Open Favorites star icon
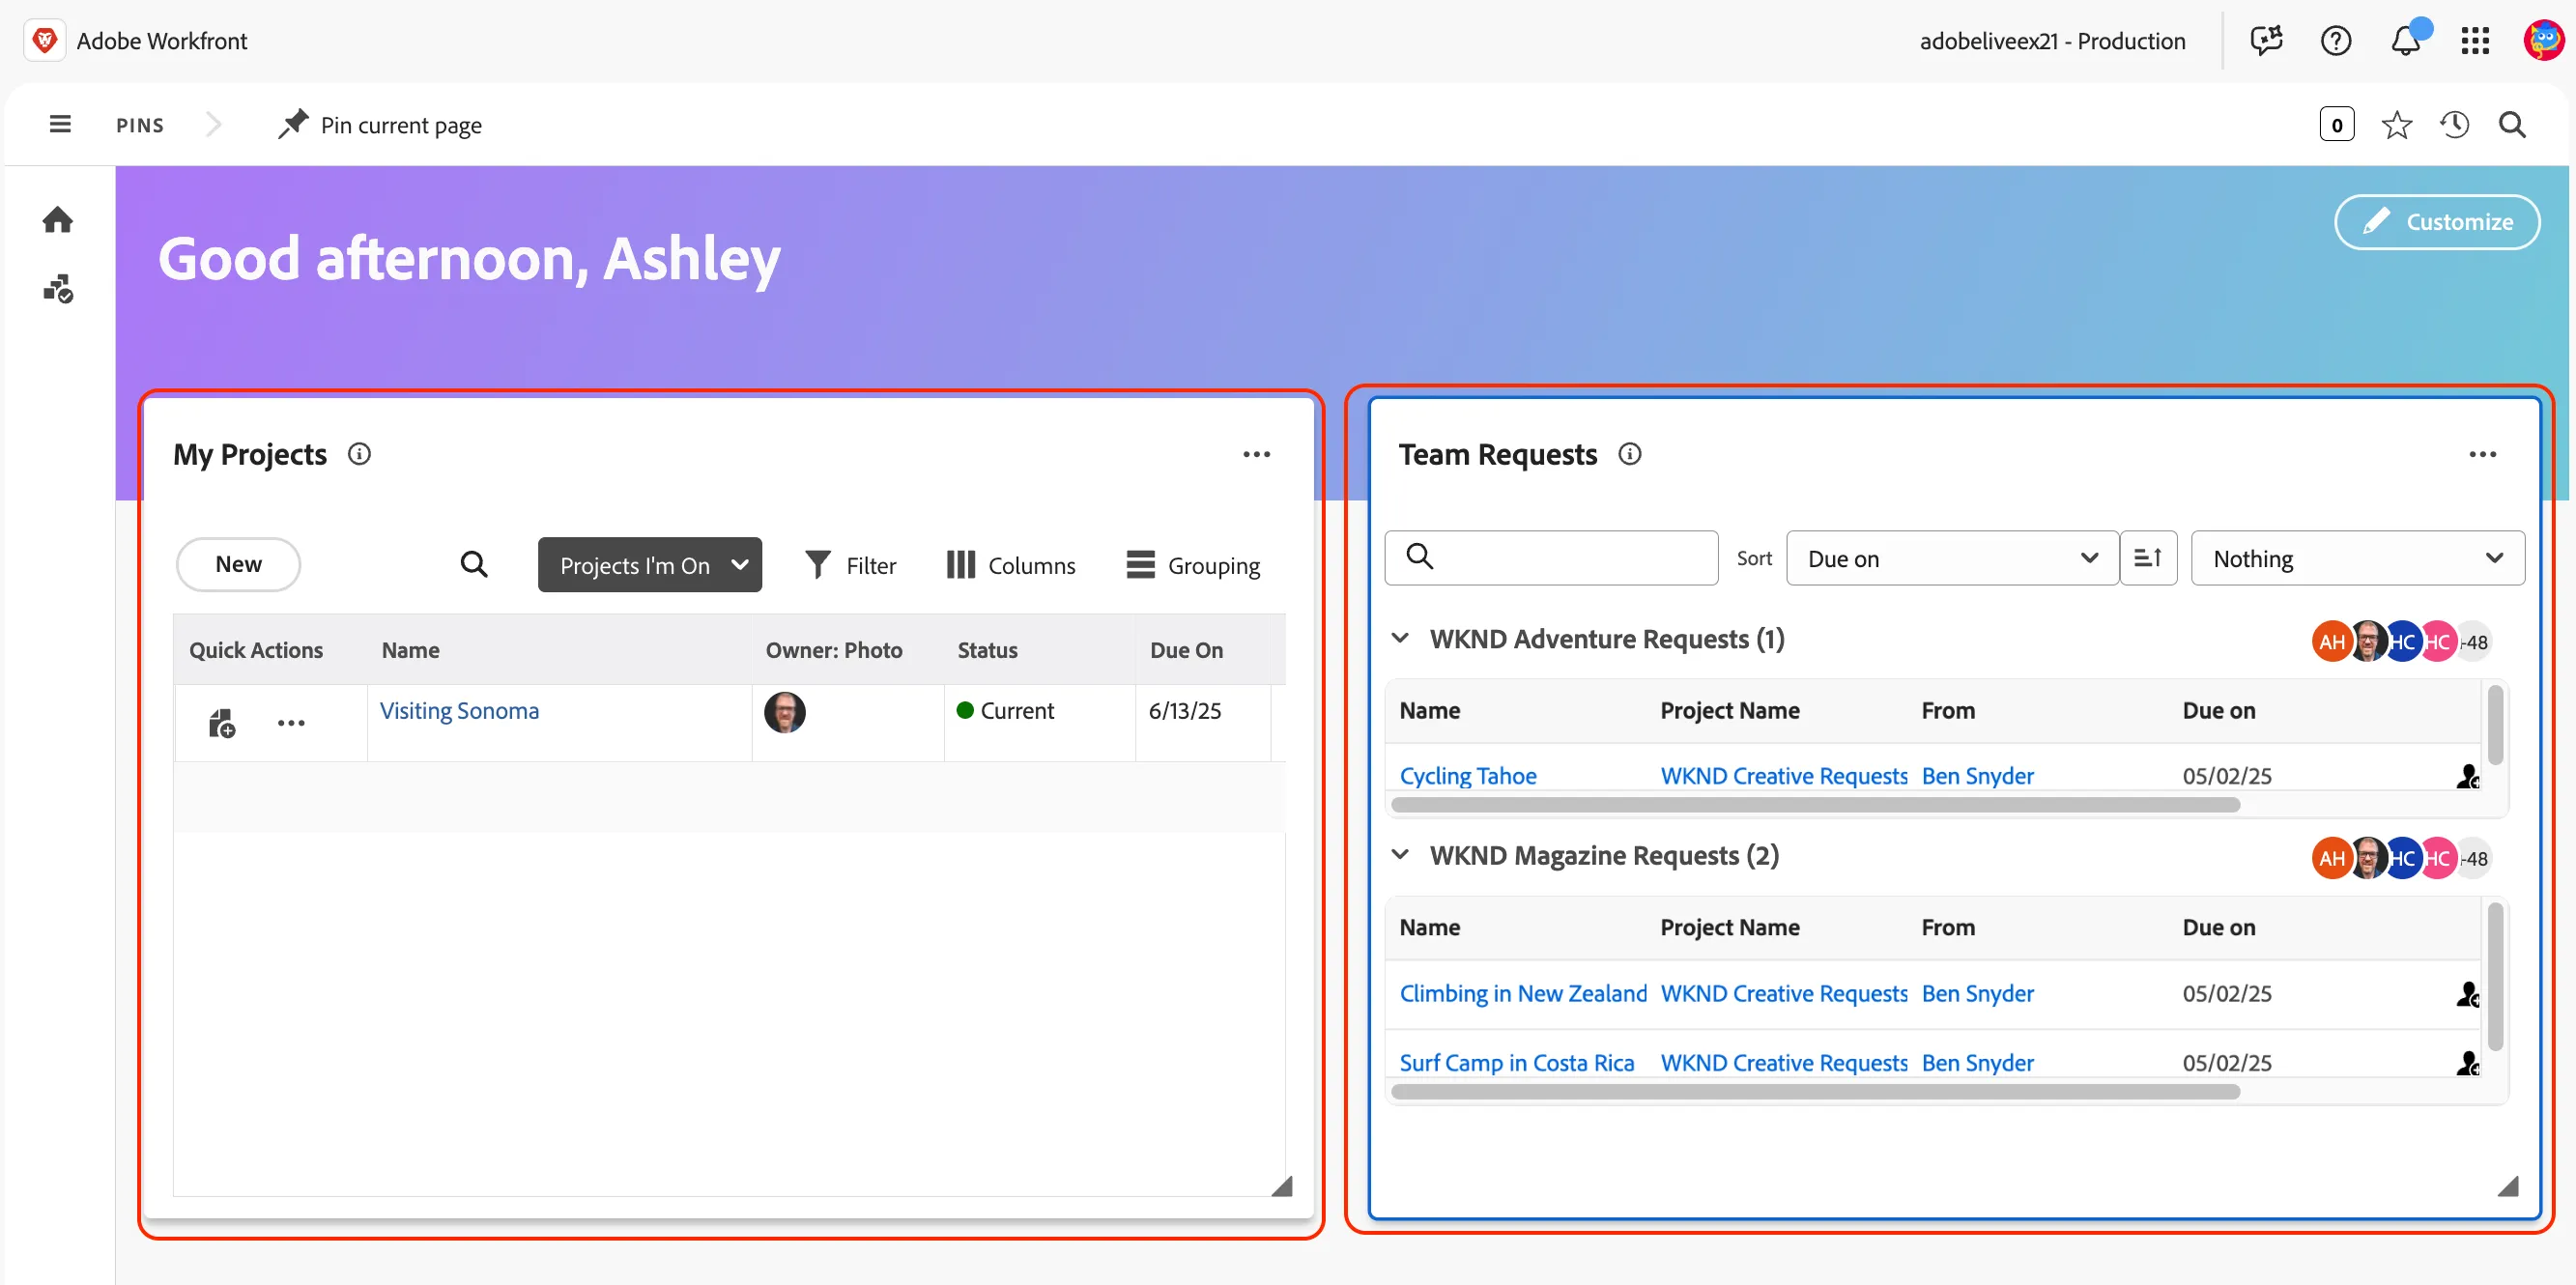 2396,125
